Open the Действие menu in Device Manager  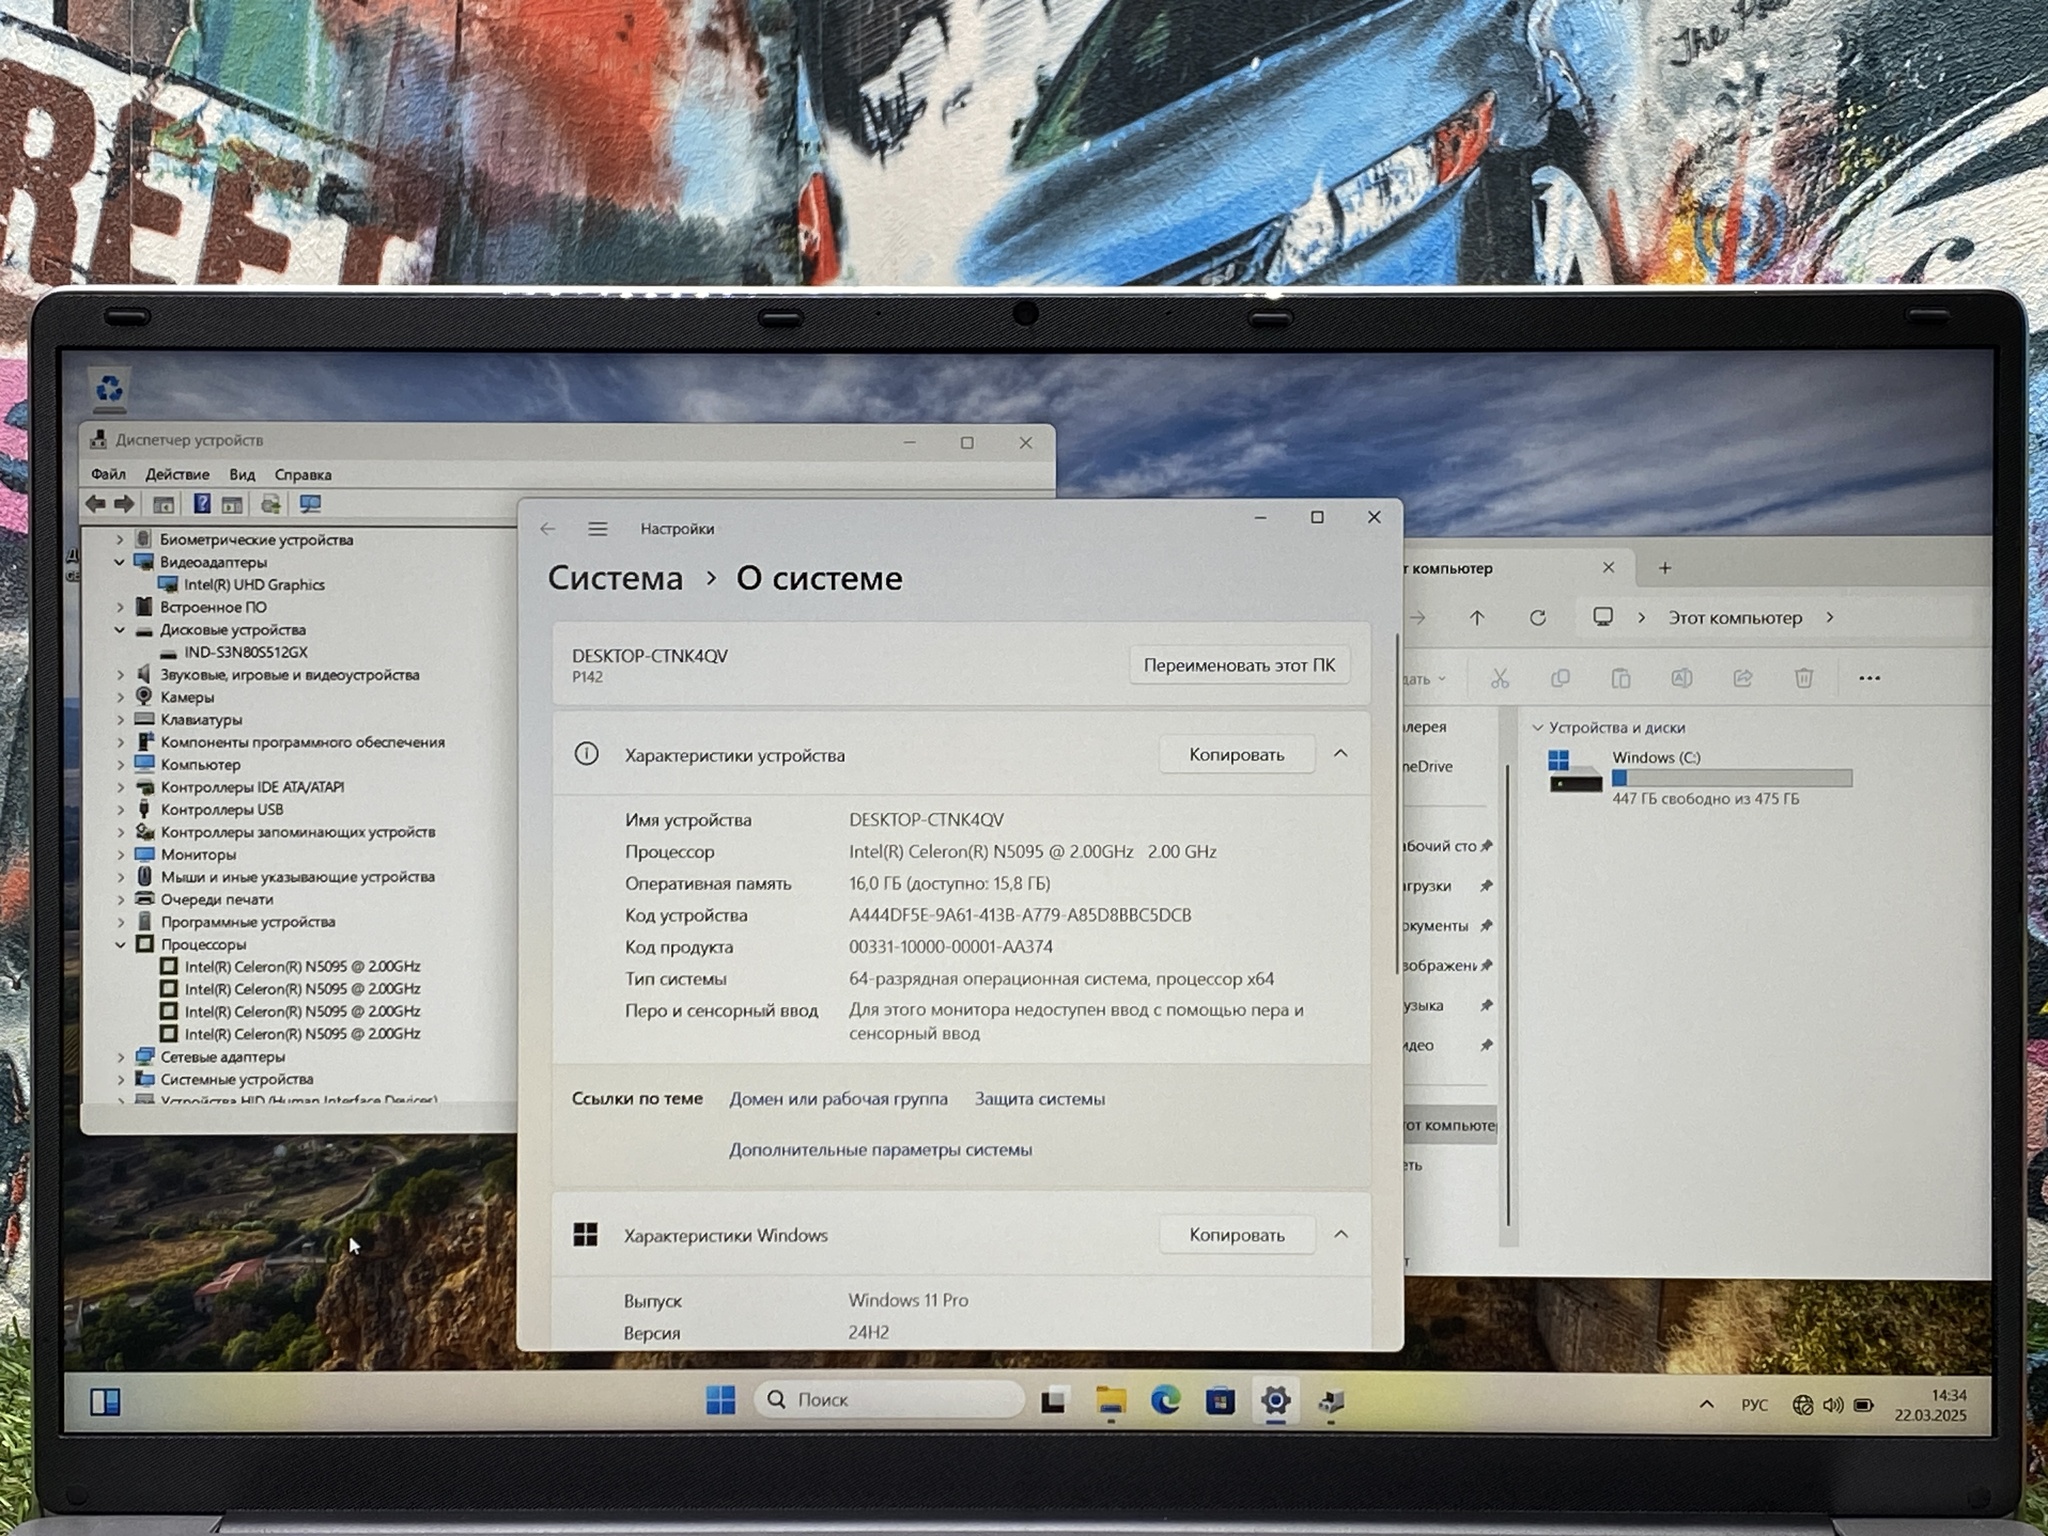(x=177, y=475)
